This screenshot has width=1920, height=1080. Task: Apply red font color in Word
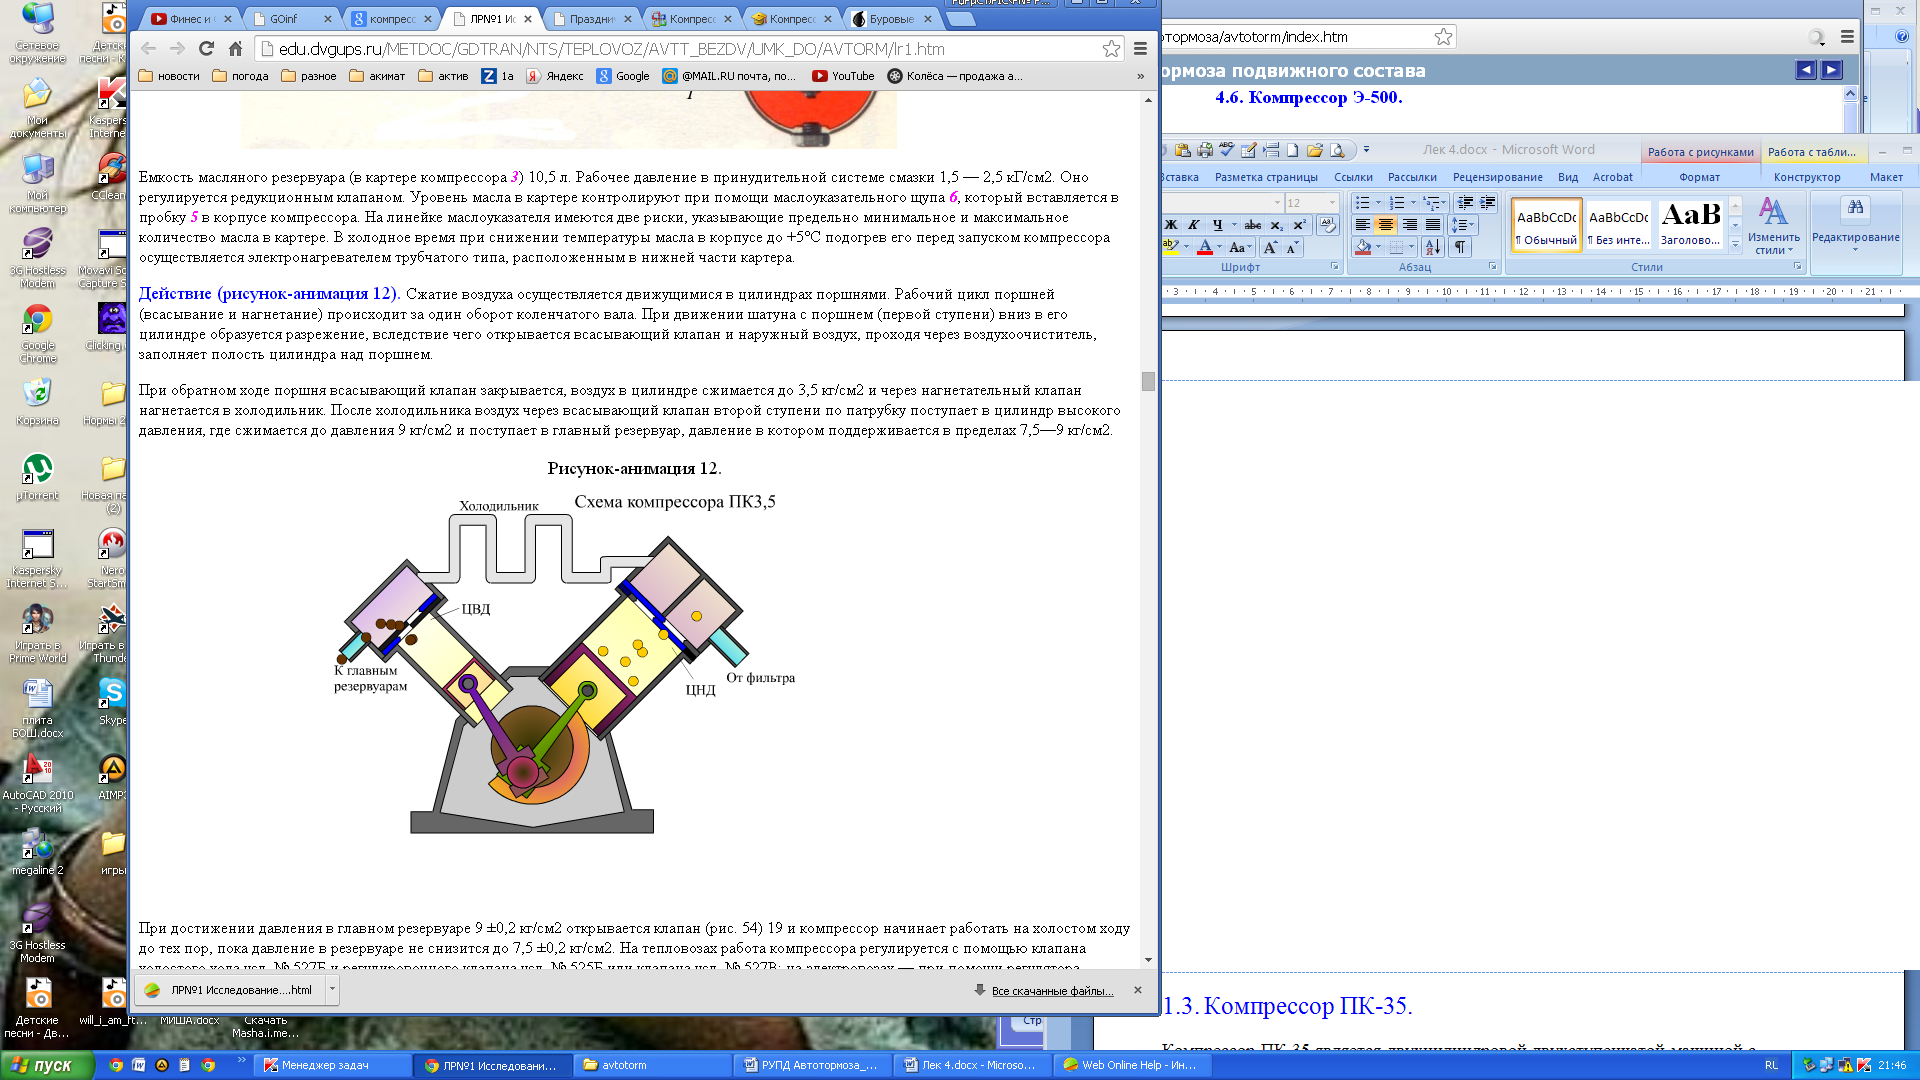(1205, 247)
